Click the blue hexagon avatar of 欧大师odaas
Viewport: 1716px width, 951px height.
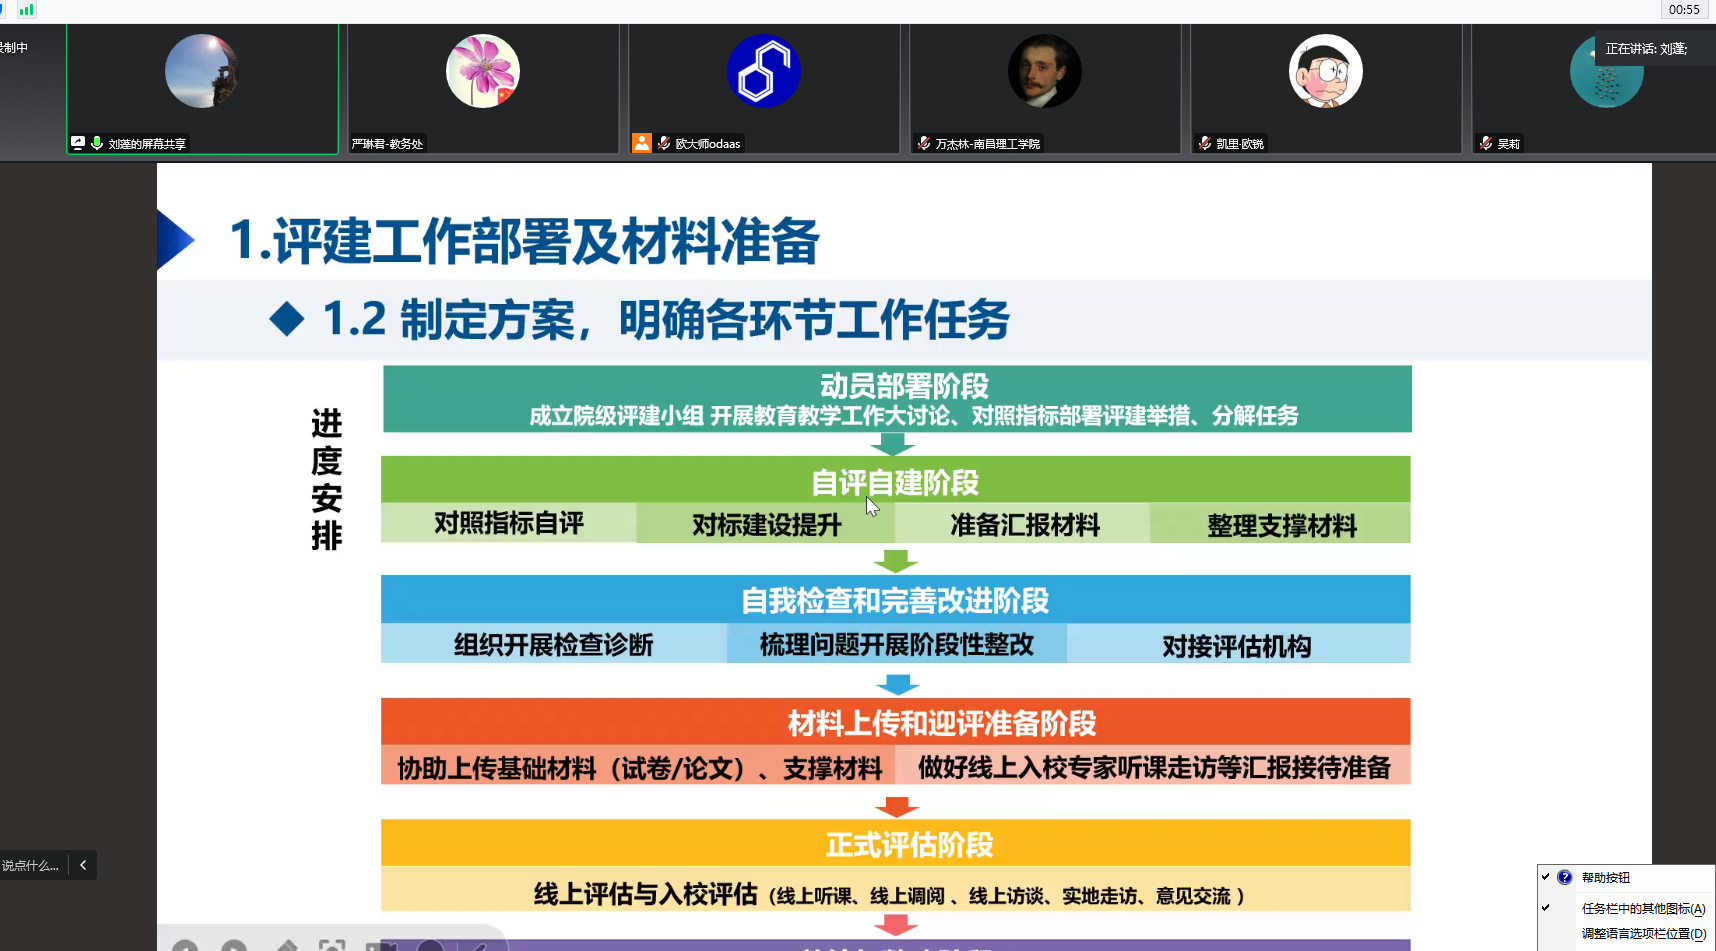coord(763,71)
